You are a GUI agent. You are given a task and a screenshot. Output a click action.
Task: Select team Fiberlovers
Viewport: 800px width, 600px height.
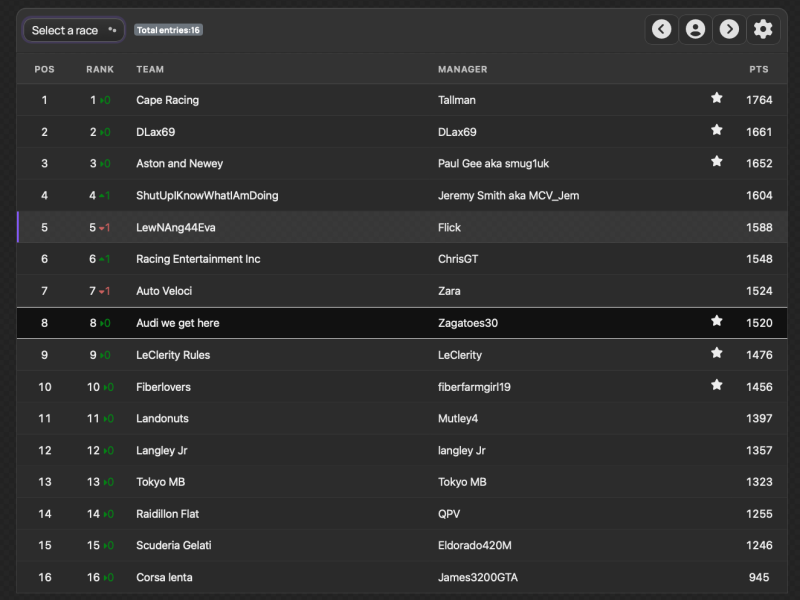(163, 387)
